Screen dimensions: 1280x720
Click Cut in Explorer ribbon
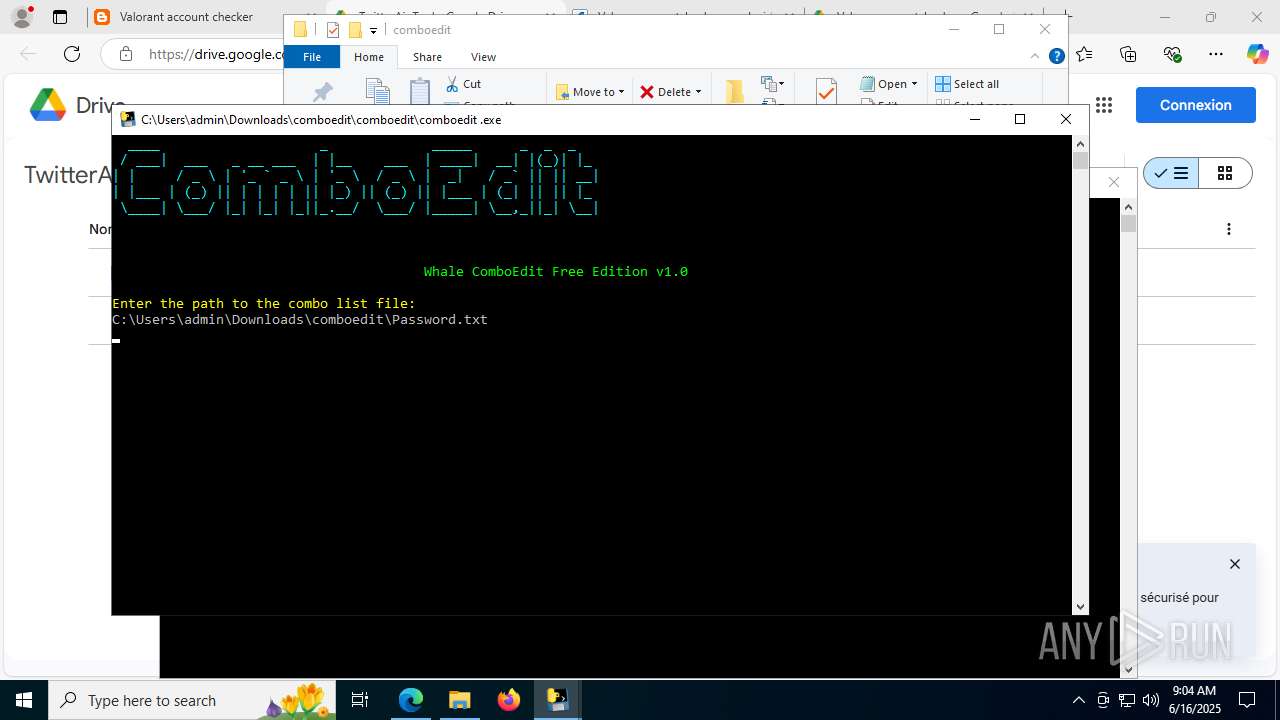(x=463, y=84)
